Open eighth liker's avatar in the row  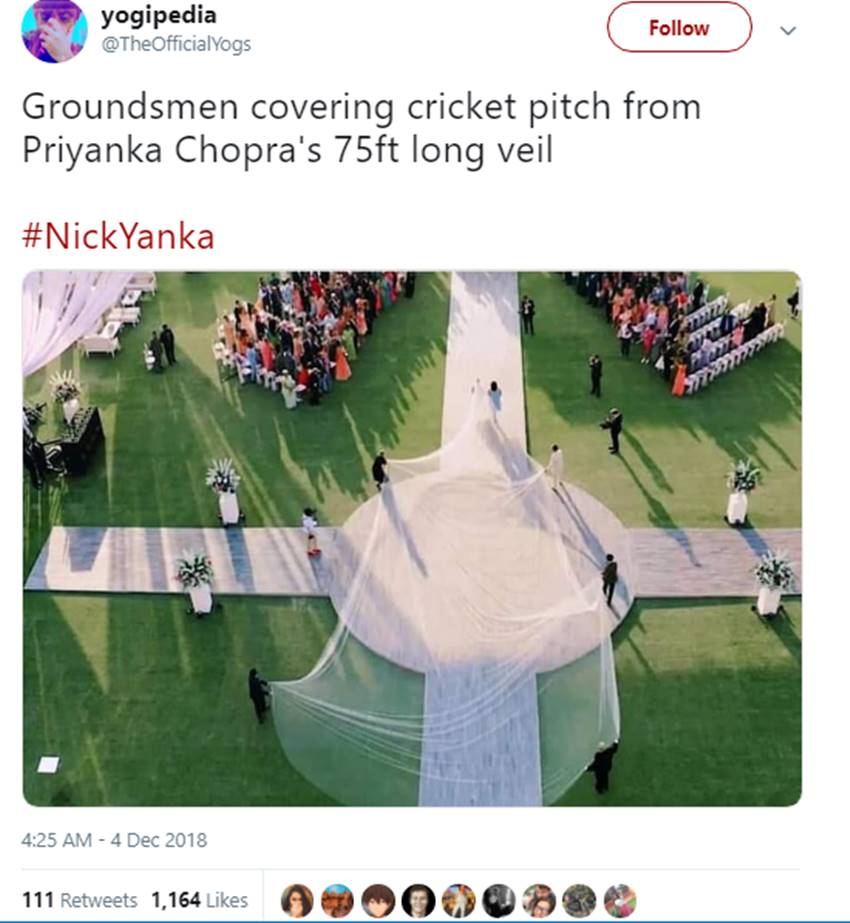click(x=580, y=901)
